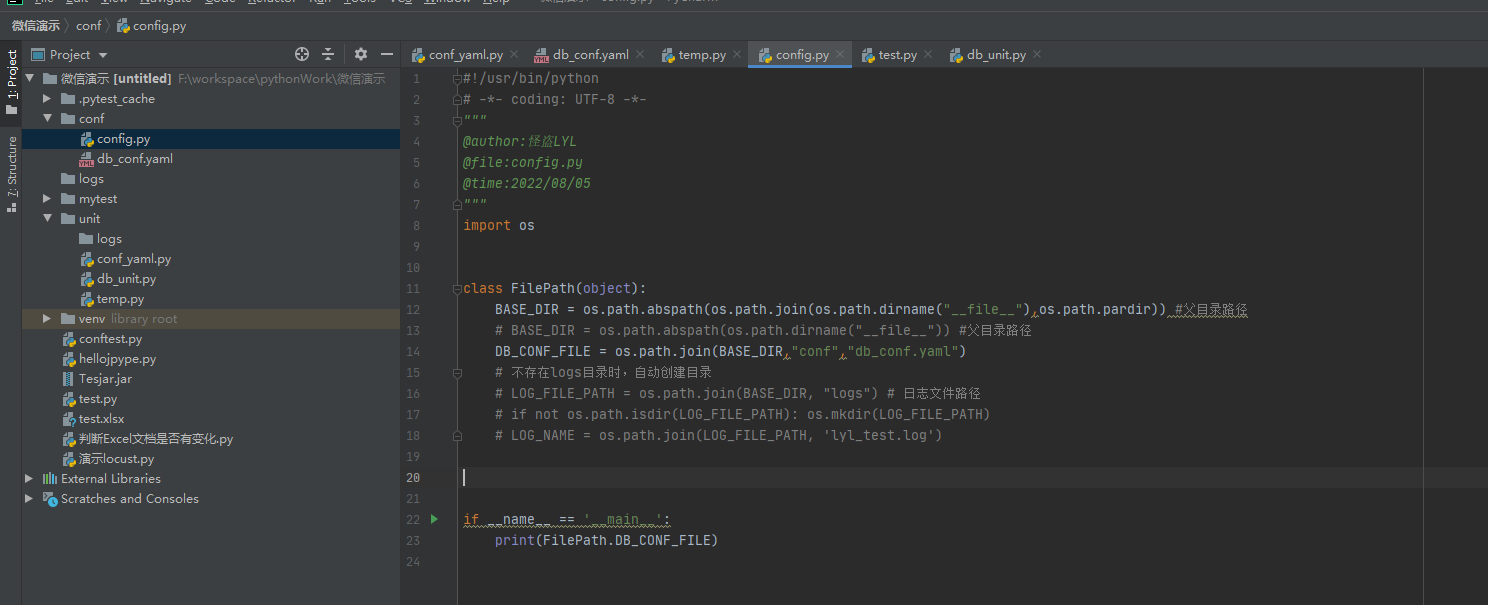1488x605 pixels.
Task: Close the db_unit.py editor tab
Action: click(1037, 55)
